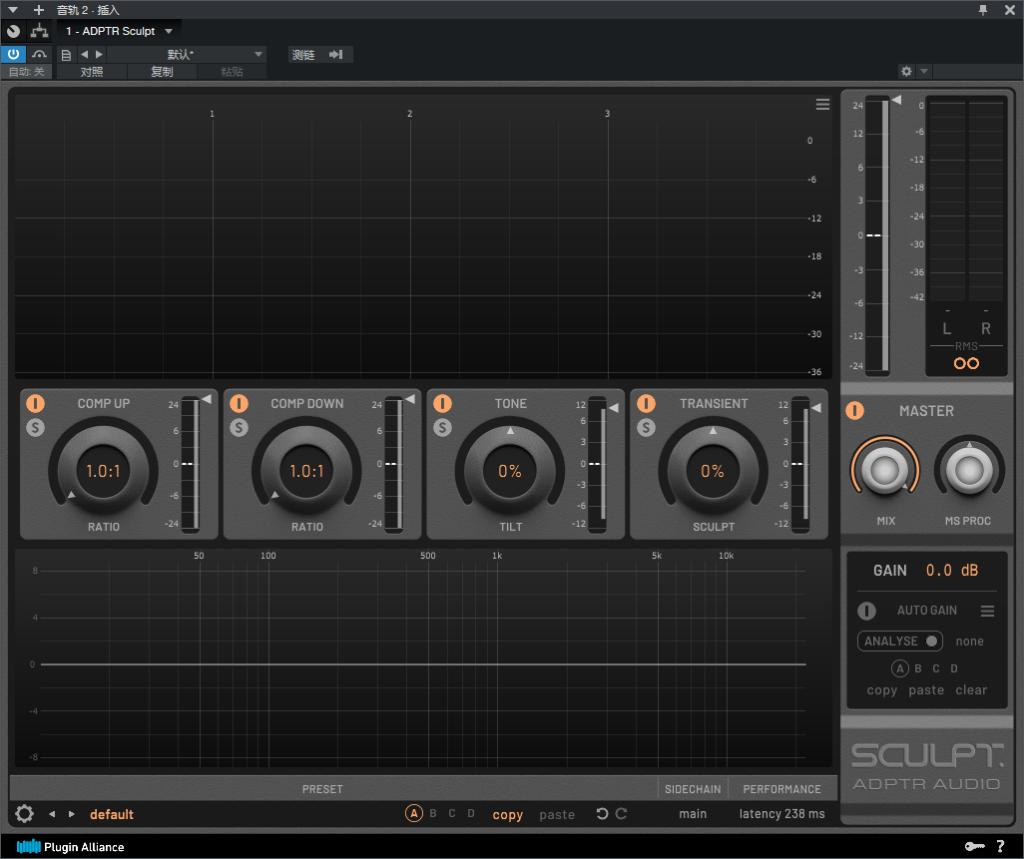Click the TONE tilt knob
This screenshot has width=1024, height=859.
click(509, 470)
